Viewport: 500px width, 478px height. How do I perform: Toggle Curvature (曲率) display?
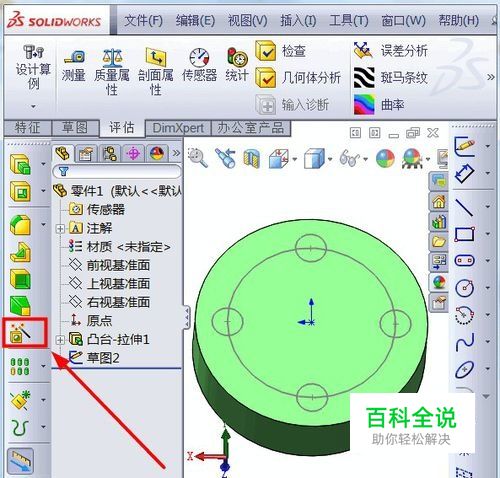click(x=379, y=104)
